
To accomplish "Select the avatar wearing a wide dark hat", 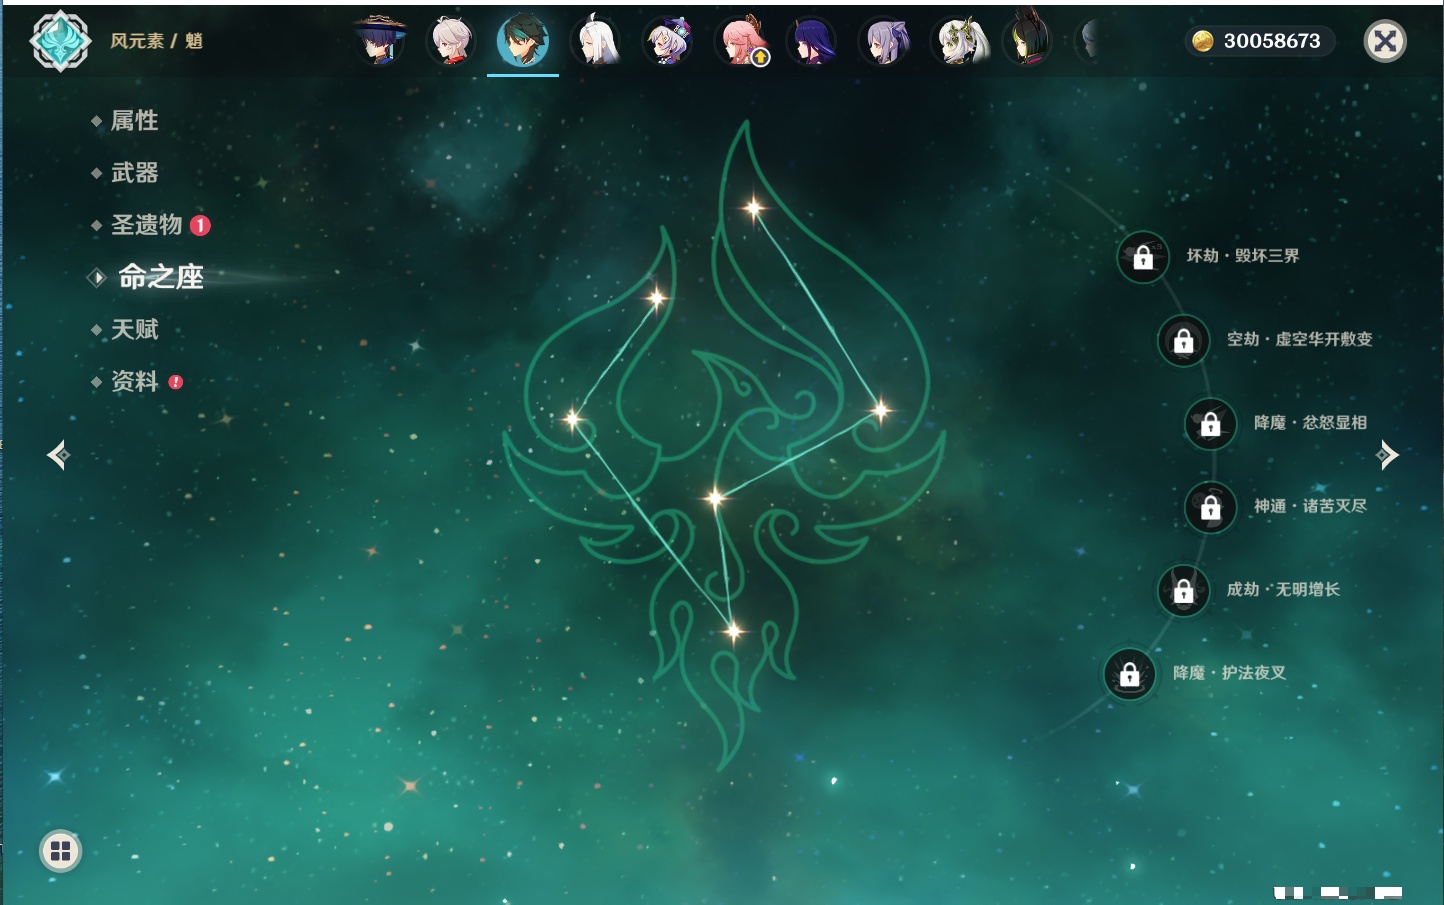I will tap(380, 40).
